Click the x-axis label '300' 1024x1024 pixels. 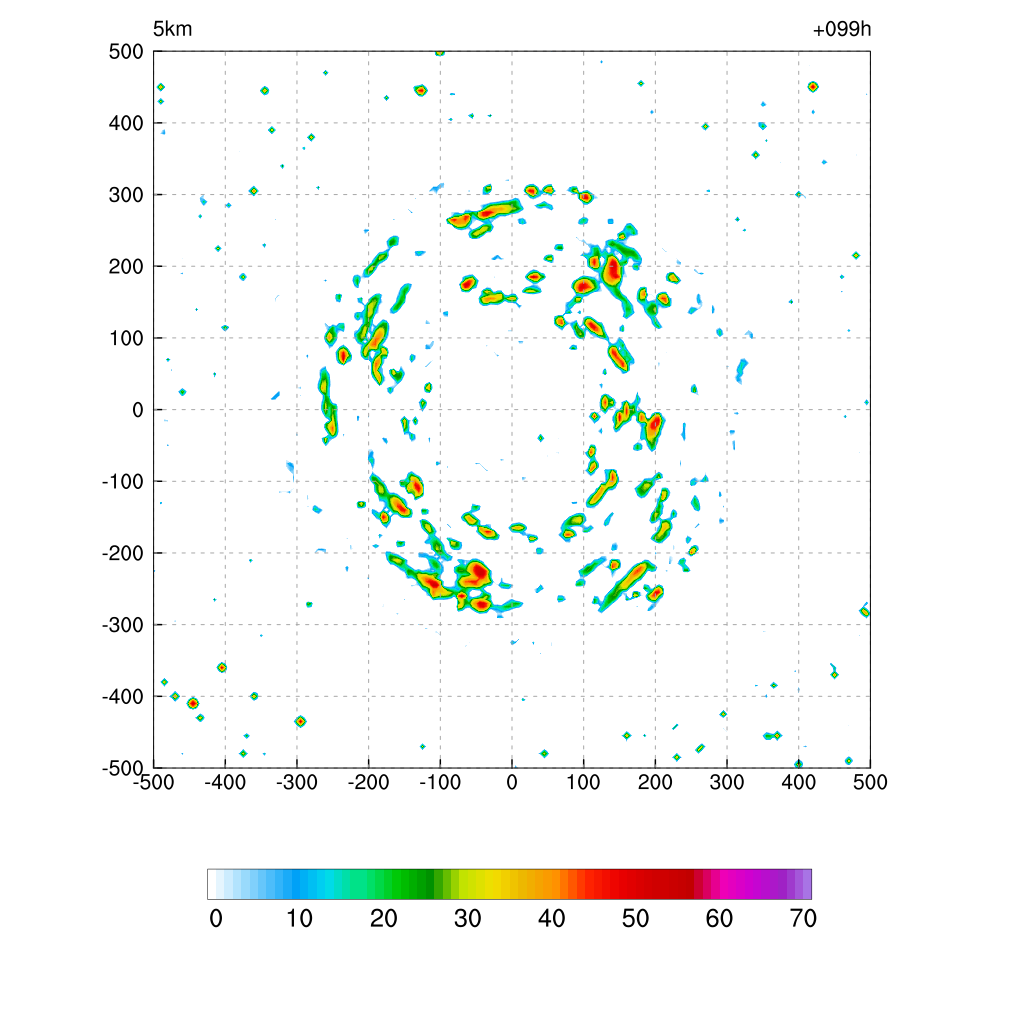point(727,782)
